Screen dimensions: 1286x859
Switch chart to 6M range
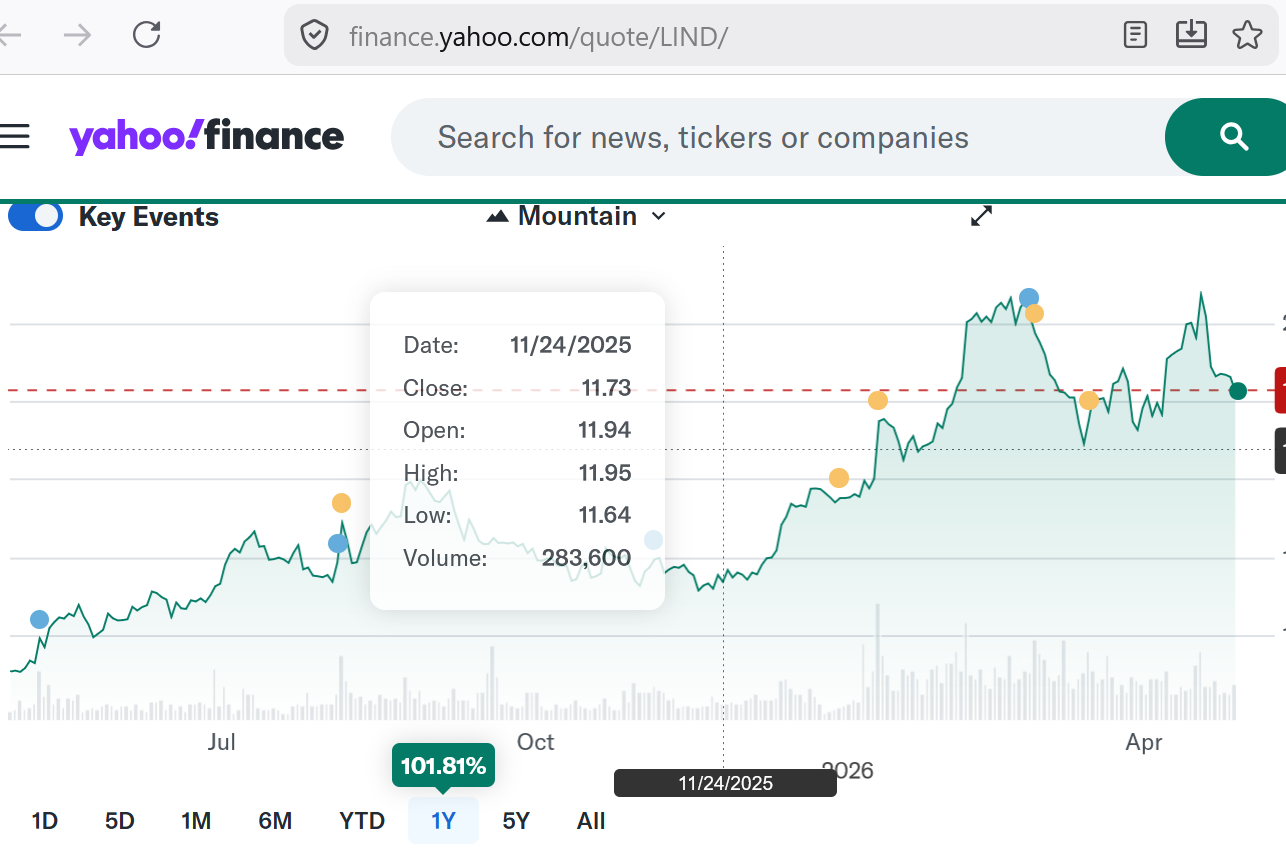275,821
